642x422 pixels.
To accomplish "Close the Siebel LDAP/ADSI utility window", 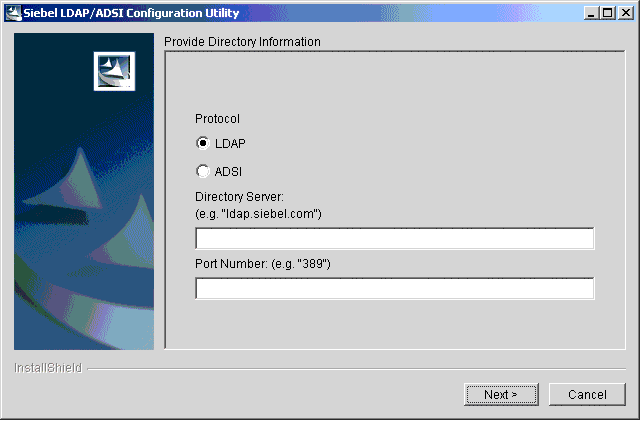I will pos(626,13).
